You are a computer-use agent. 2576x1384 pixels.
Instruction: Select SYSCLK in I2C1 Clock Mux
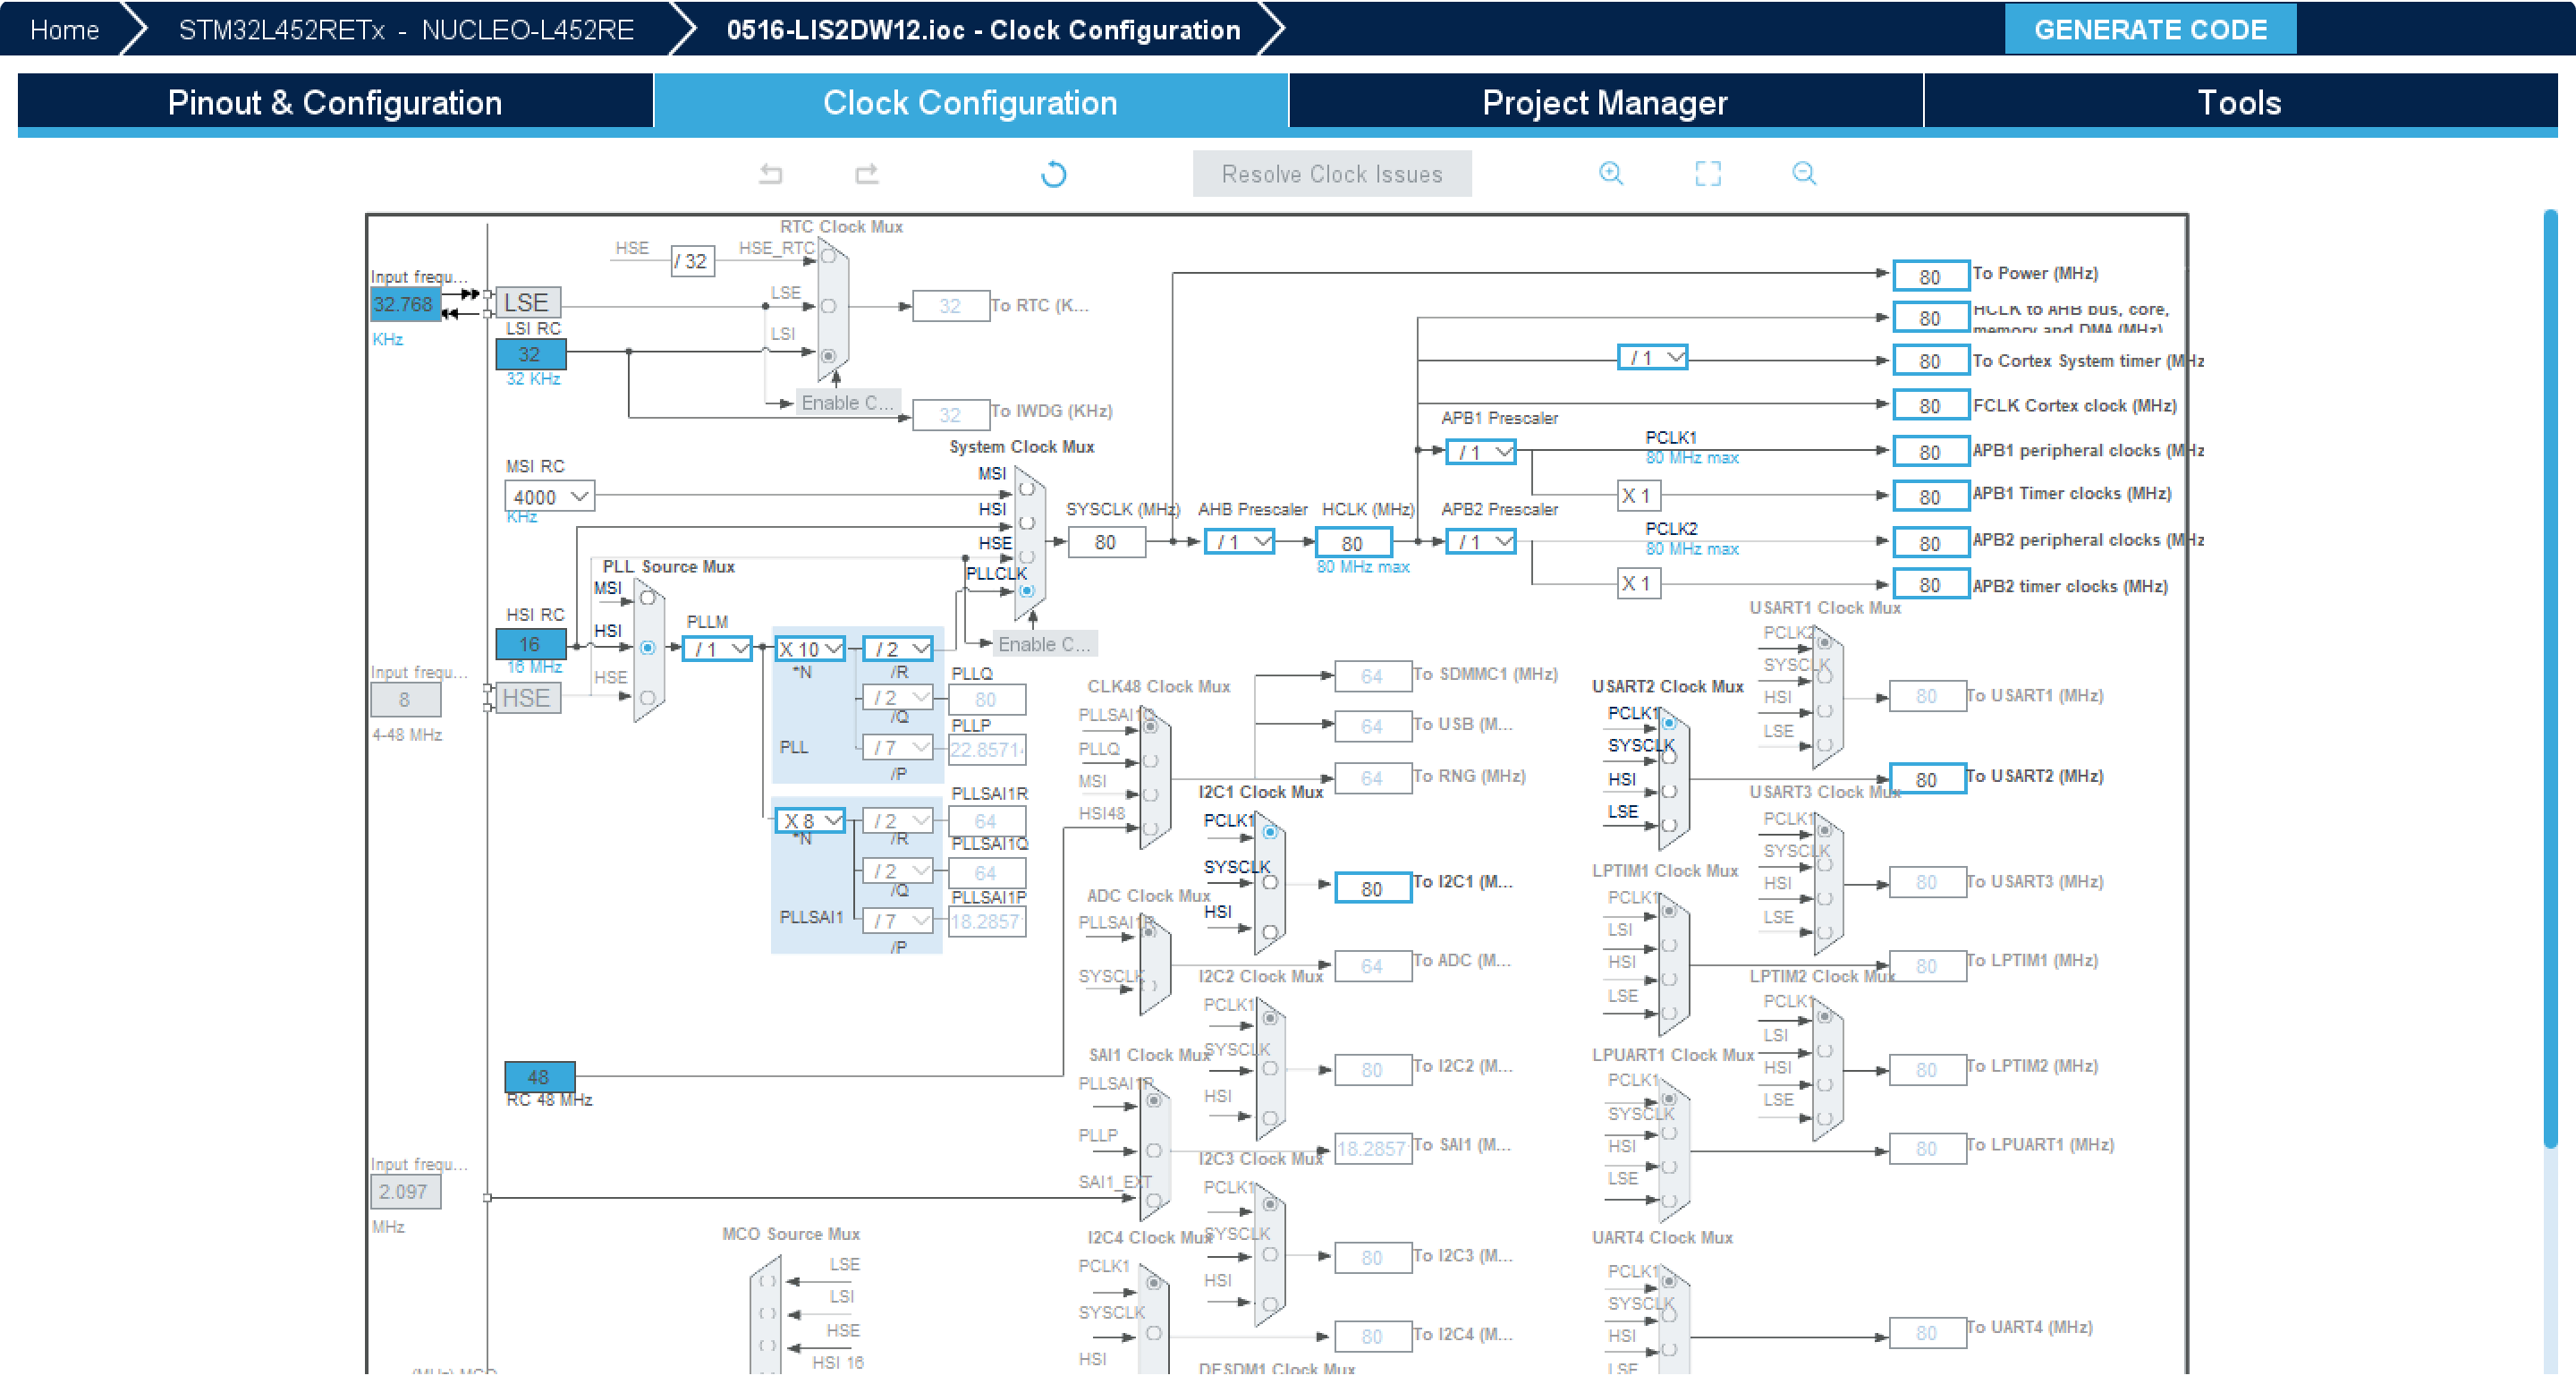coord(1270,882)
